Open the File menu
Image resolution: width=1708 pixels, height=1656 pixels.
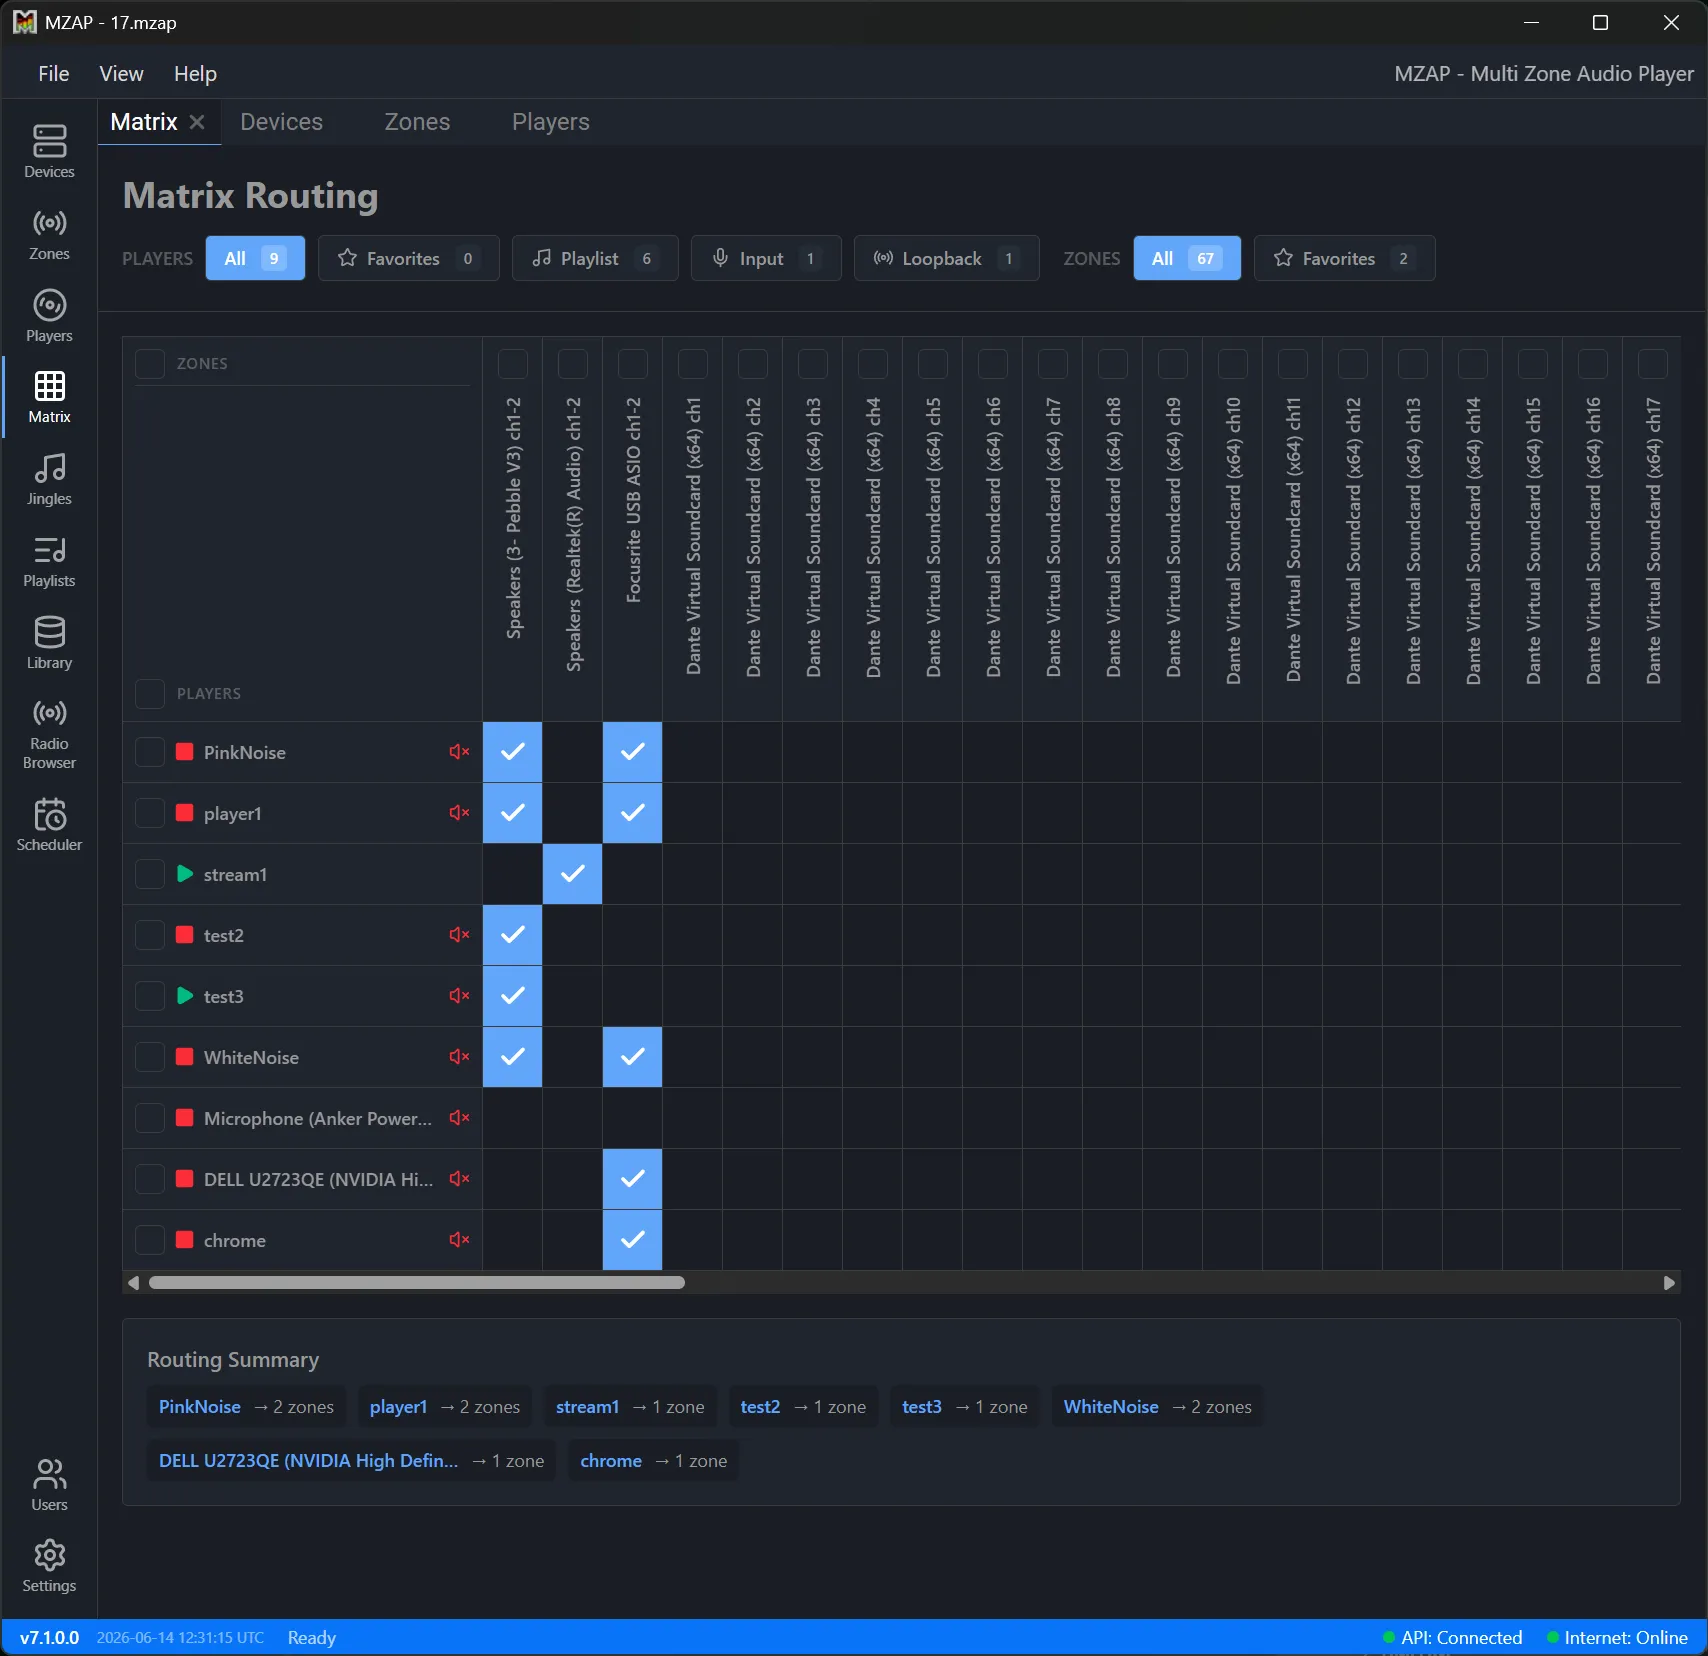coord(54,74)
